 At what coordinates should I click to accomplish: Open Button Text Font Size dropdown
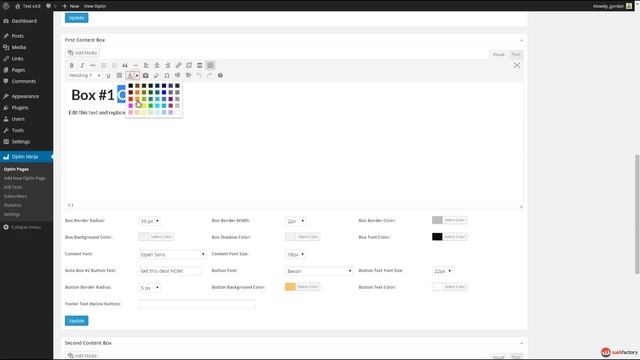click(442, 271)
